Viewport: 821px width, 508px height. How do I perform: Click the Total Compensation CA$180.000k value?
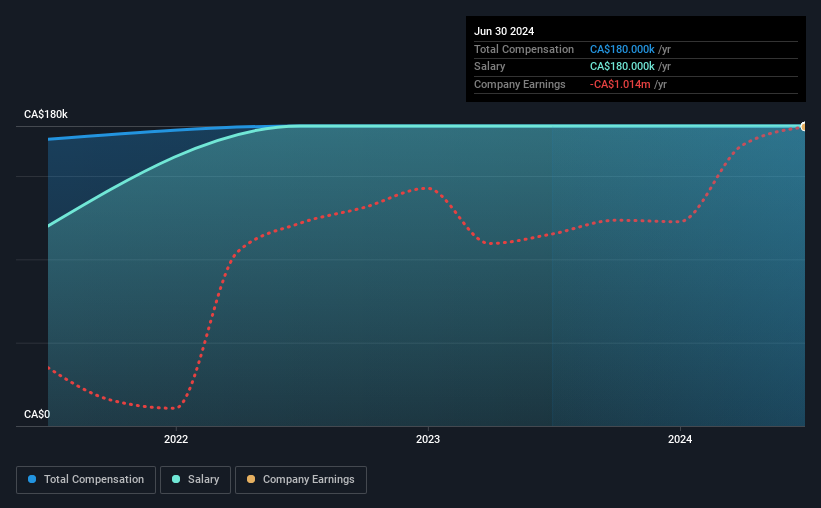click(622, 49)
